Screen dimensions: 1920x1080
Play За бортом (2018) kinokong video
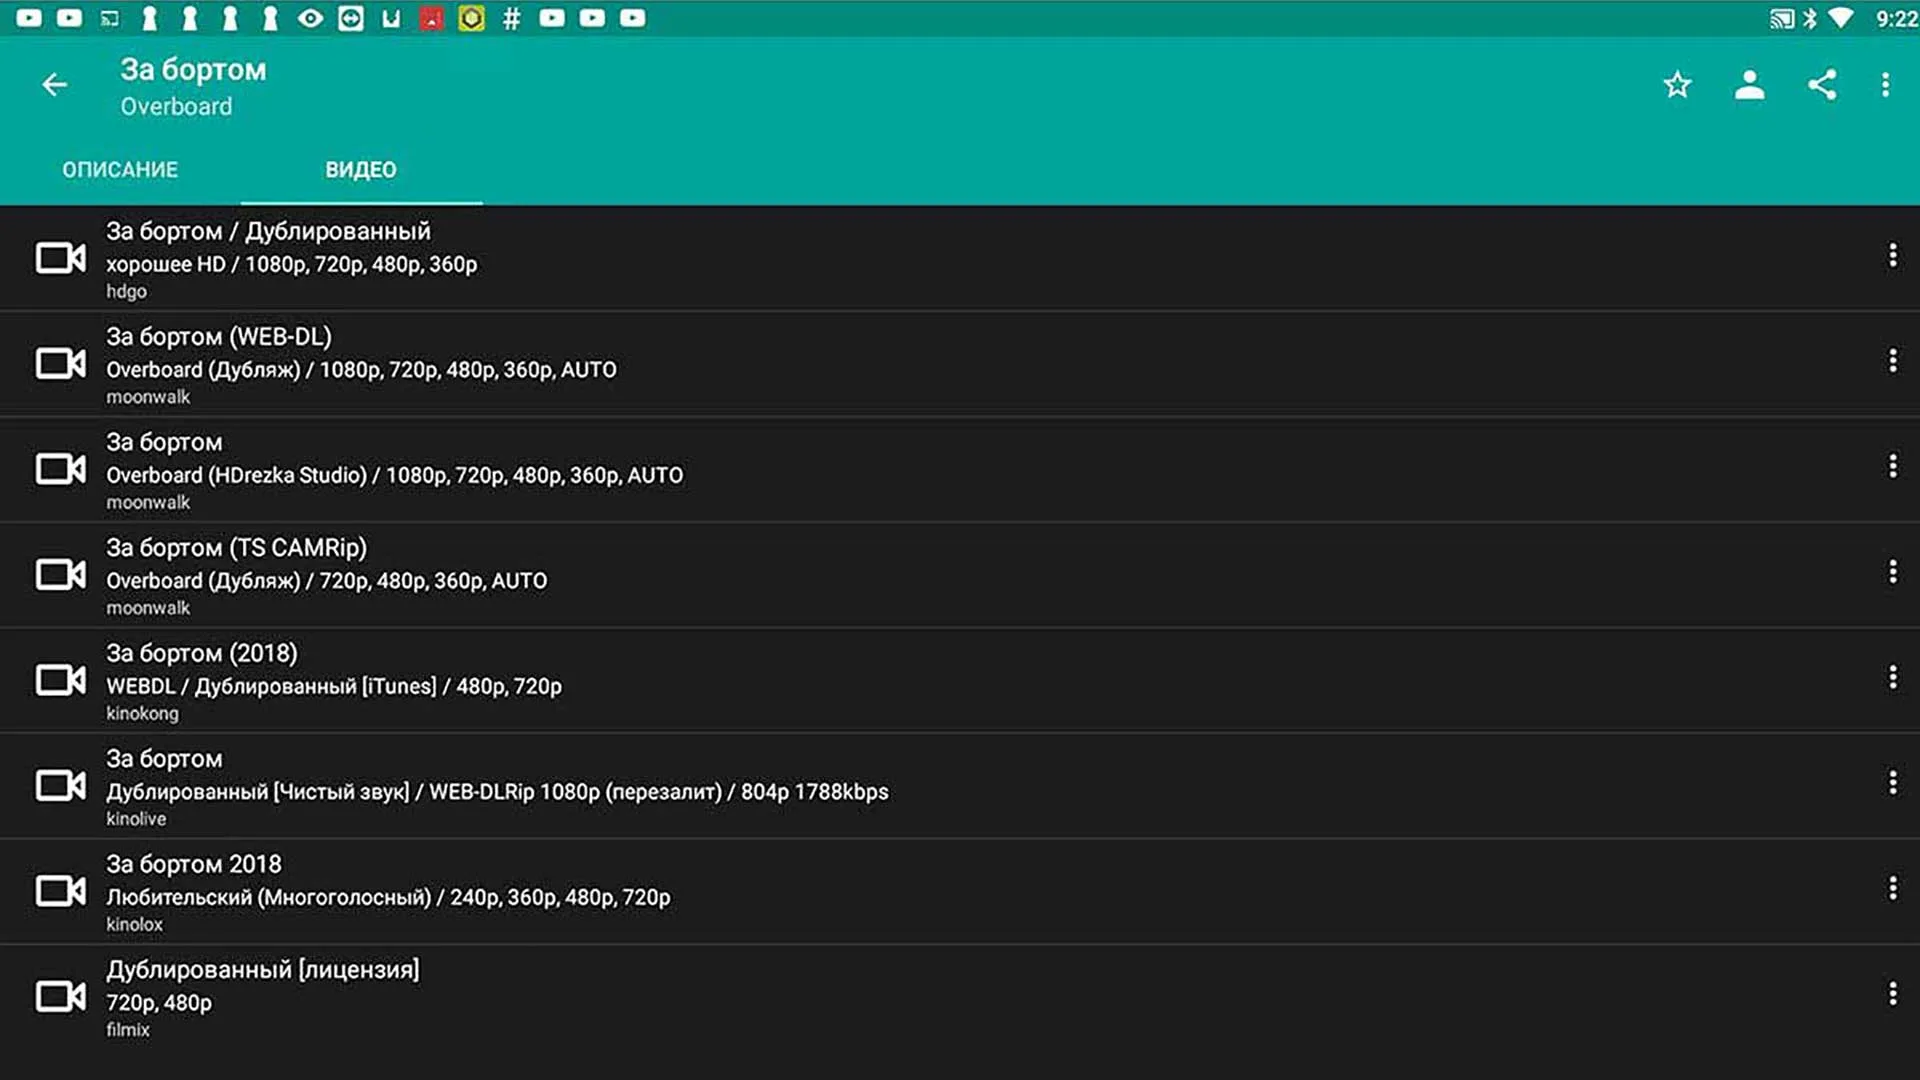[334, 681]
